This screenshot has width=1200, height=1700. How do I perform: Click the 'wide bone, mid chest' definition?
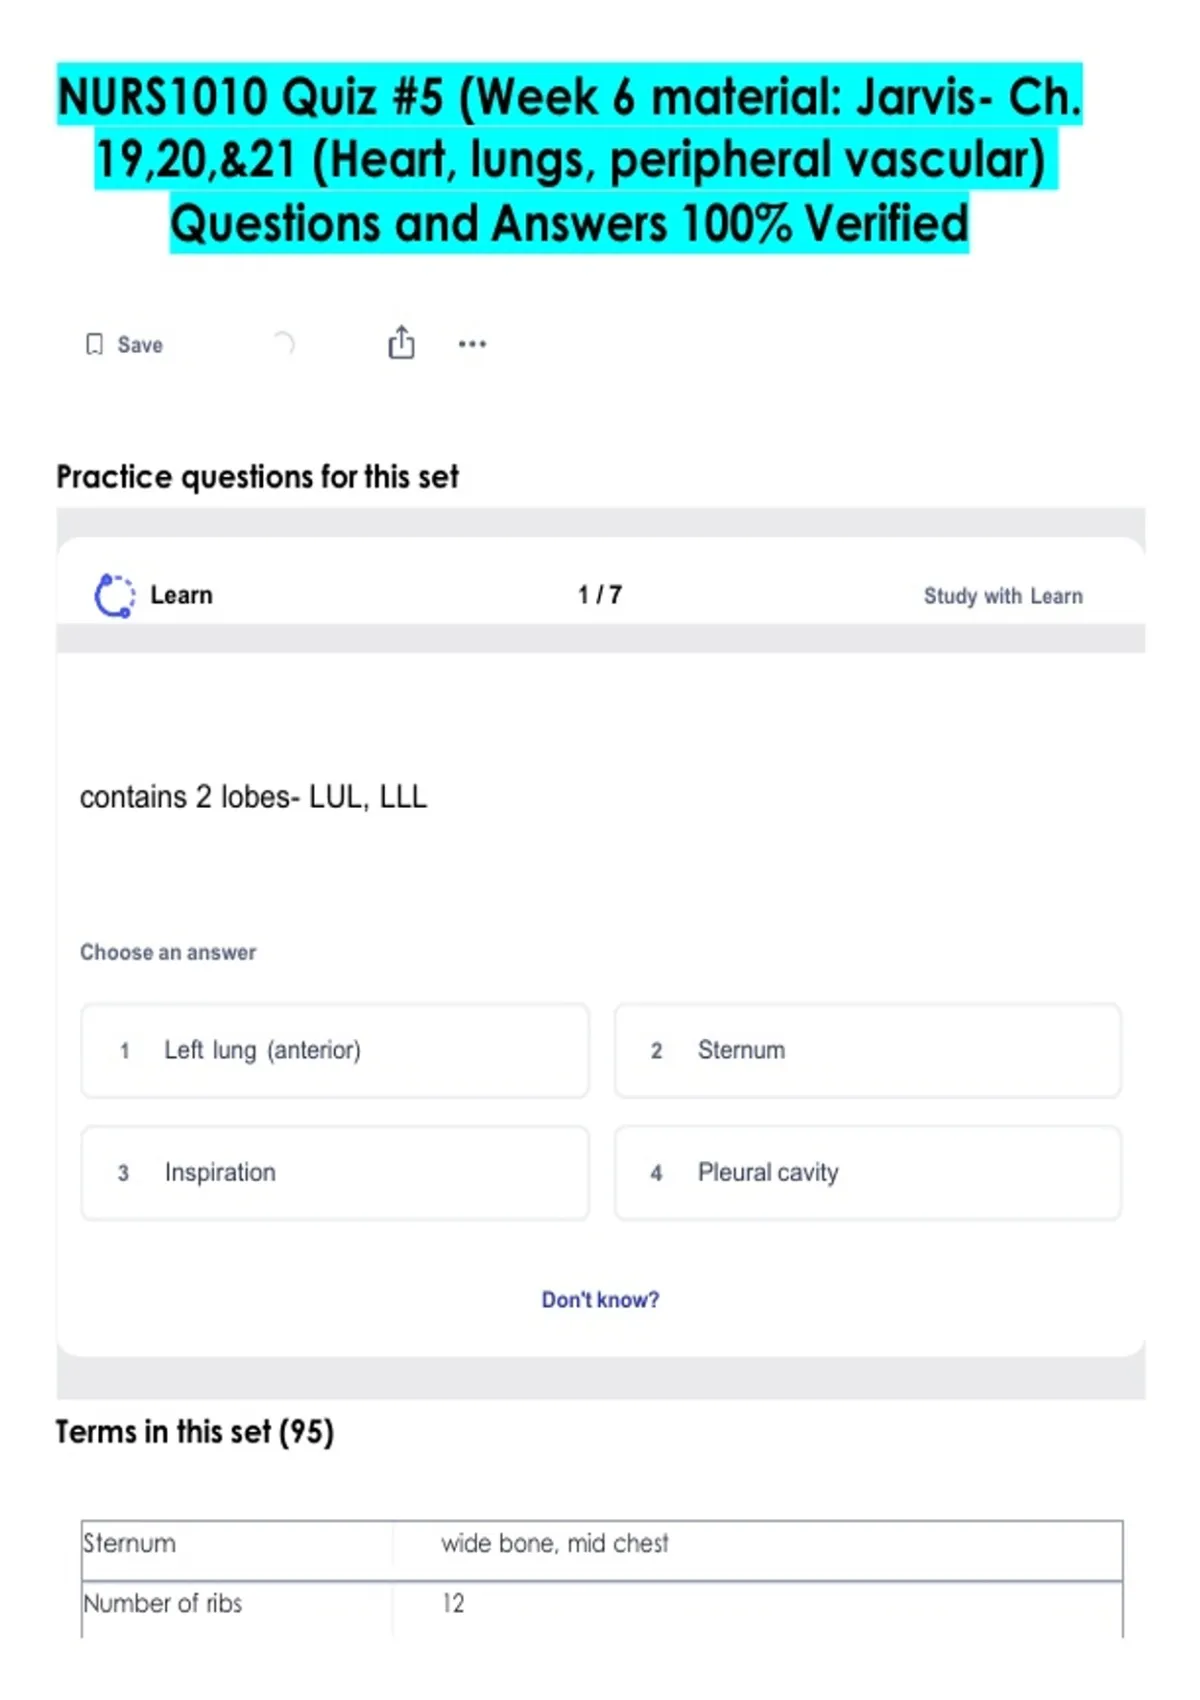[555, 1544]
